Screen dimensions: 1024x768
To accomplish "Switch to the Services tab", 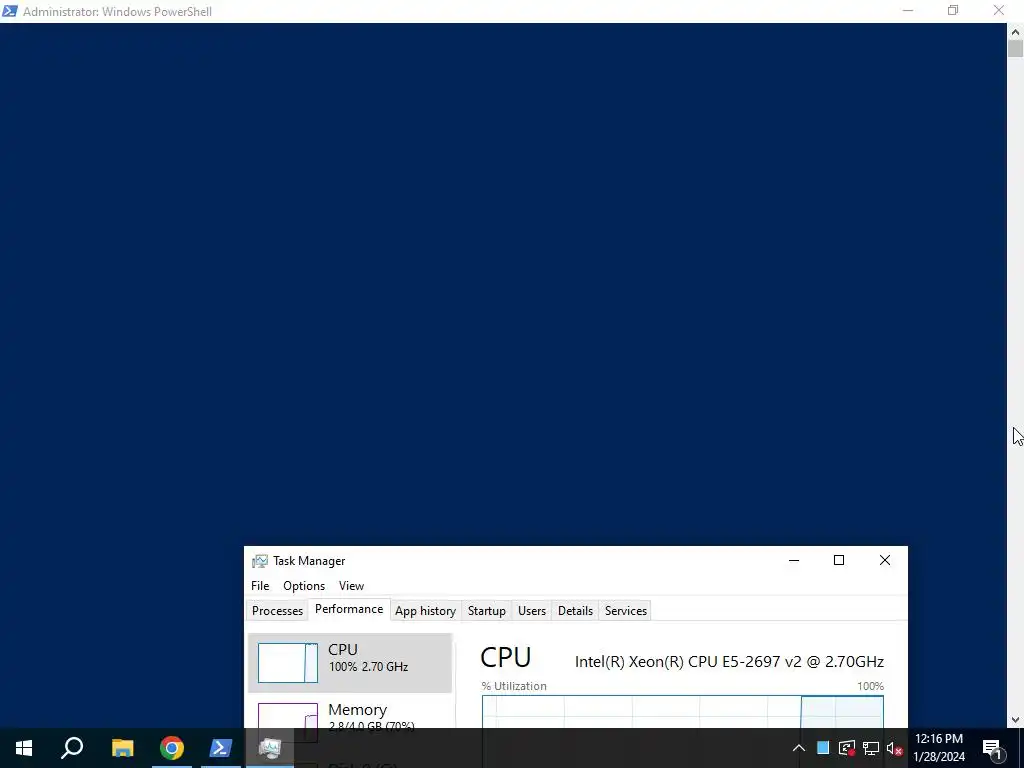I will point(626,611).
